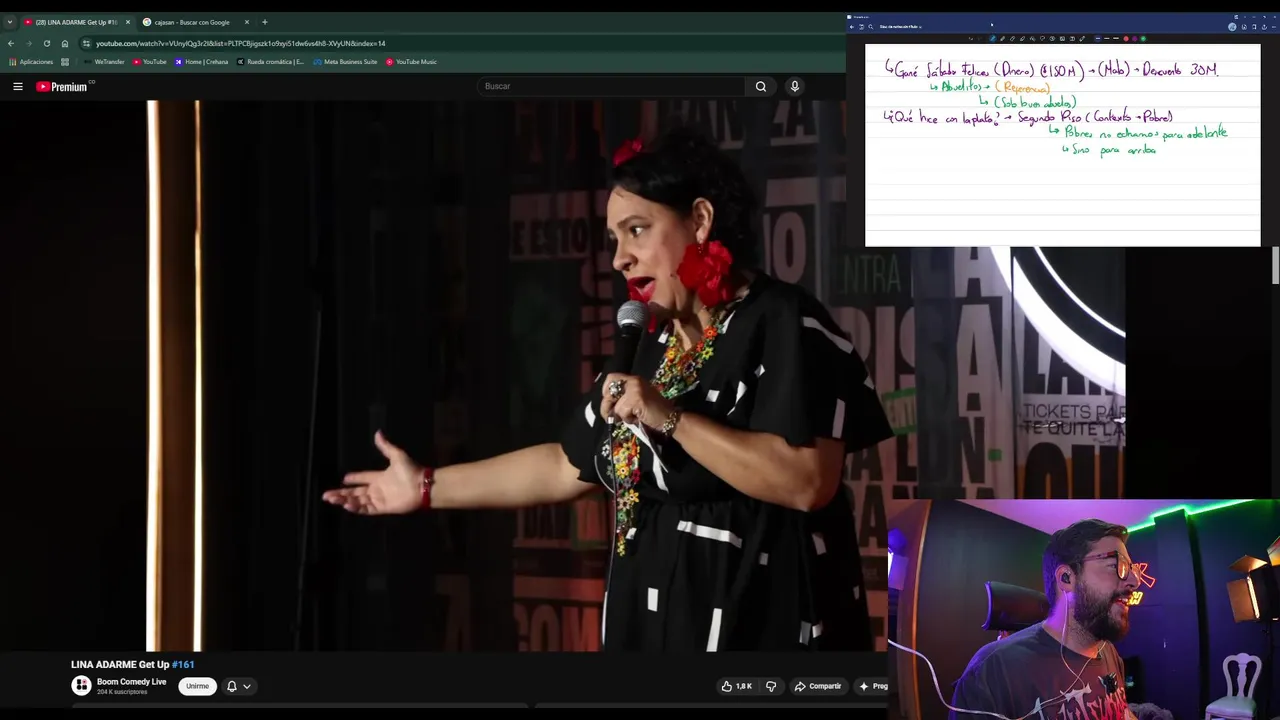This screenshot has width=1280, height=720.
Task: Close the cajasan Google search tab
Action: tap(247, 22)
